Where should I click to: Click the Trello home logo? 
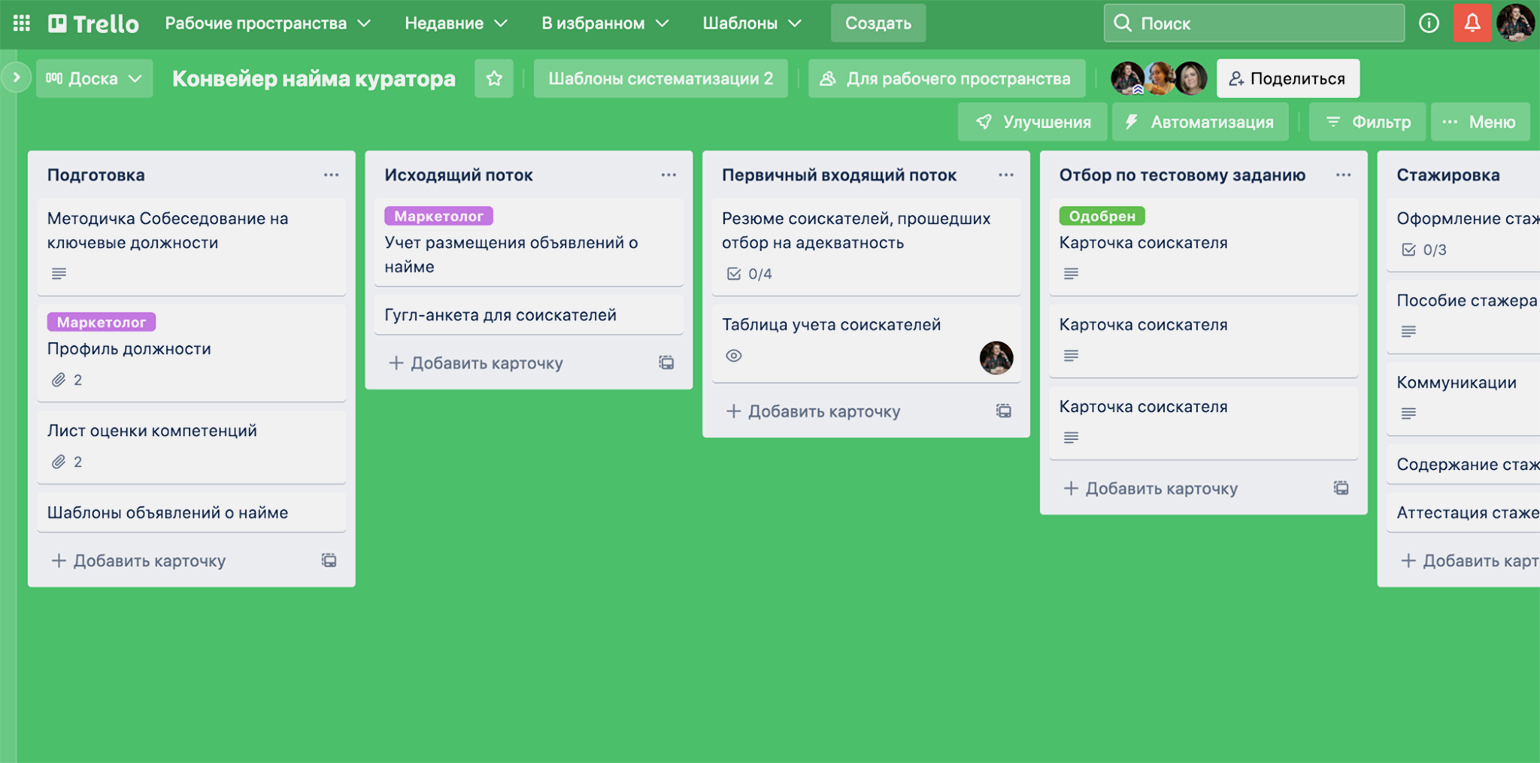coord(94,23)
